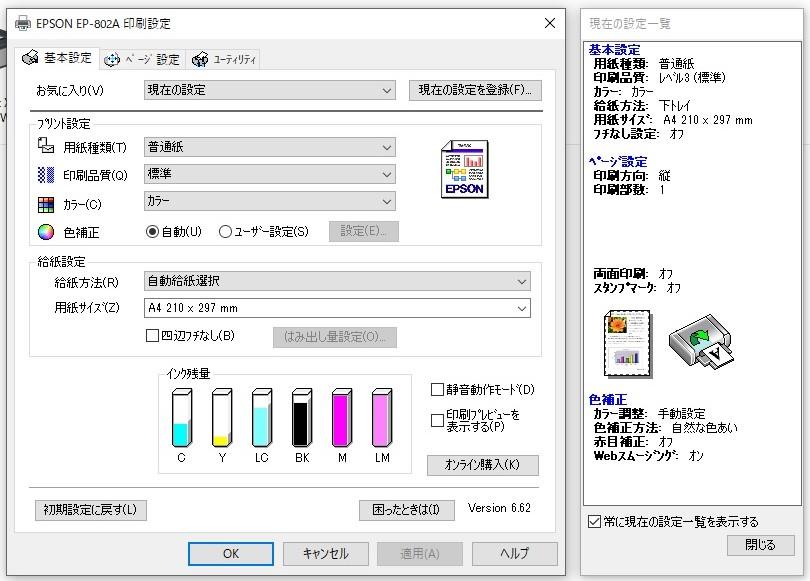Viewport: 810px width, 581px height.
Task: Click the Webスムージング: オン line in summary
Action: 648,456
